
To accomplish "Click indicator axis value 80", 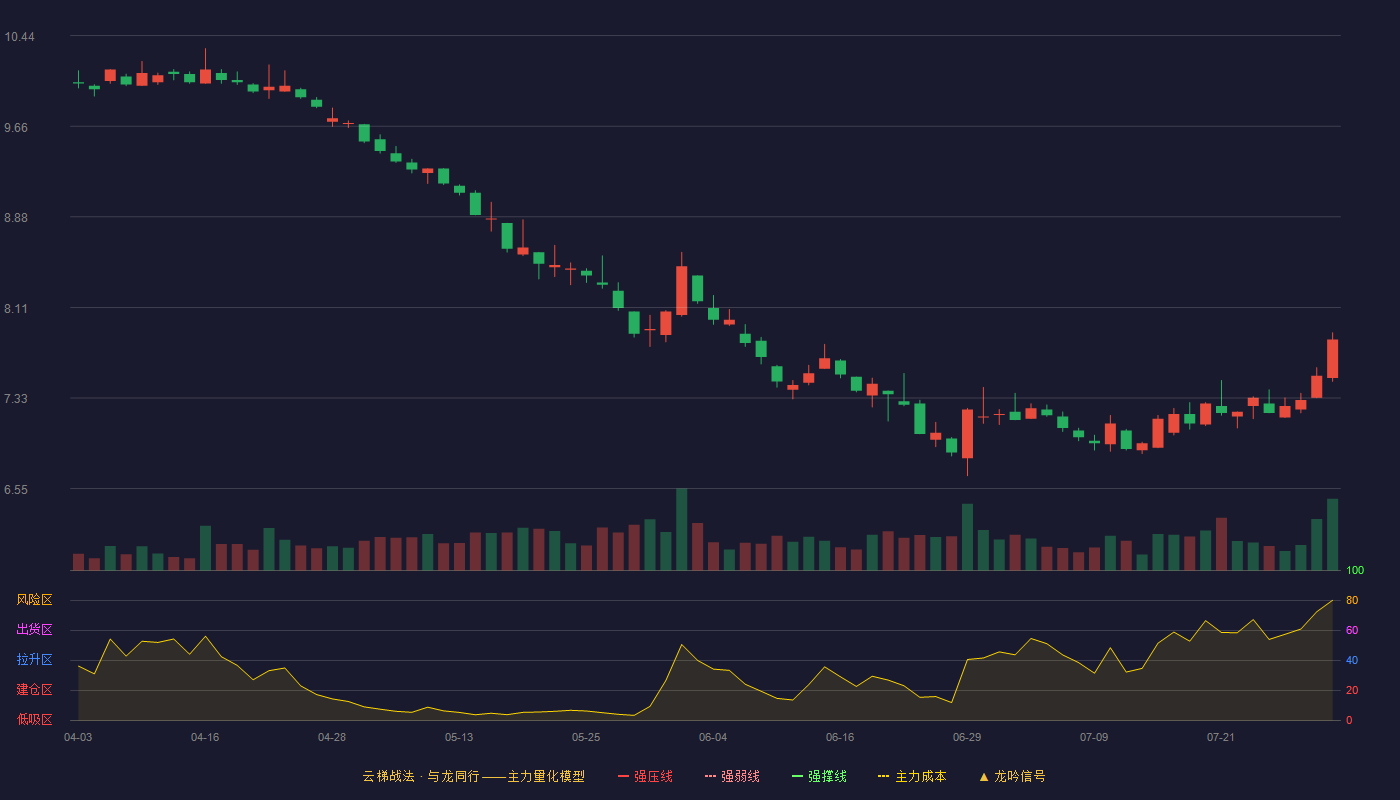I will pyautogui.click(x=1352, y=600).
